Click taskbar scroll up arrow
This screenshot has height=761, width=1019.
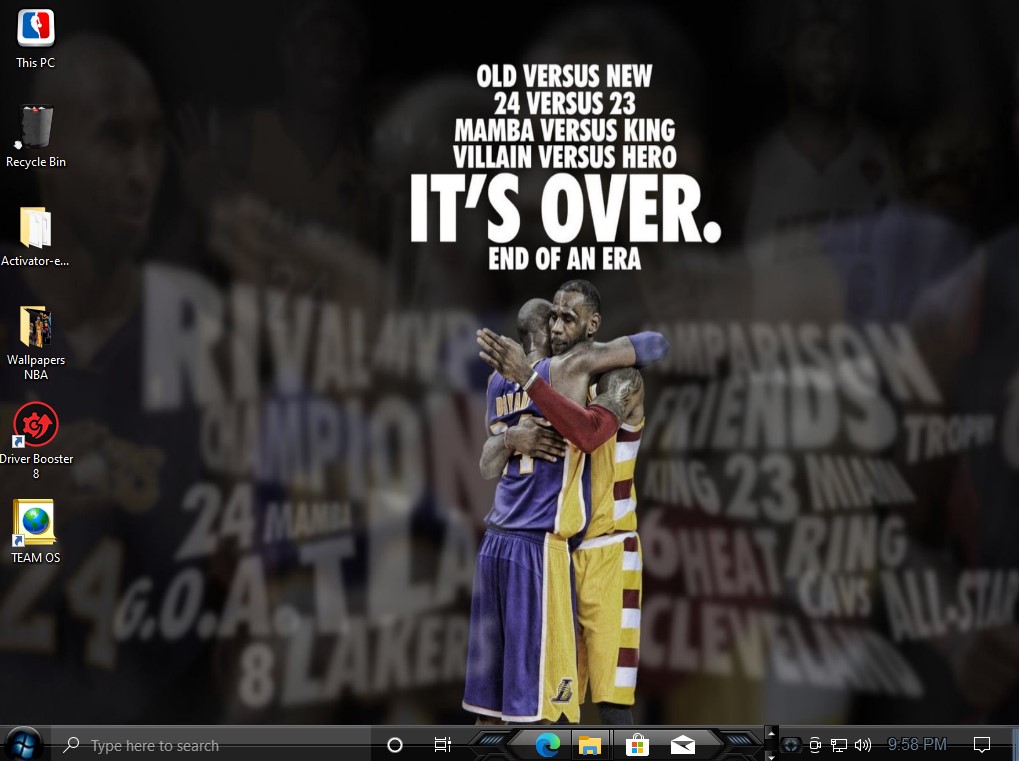coord(771,734)
